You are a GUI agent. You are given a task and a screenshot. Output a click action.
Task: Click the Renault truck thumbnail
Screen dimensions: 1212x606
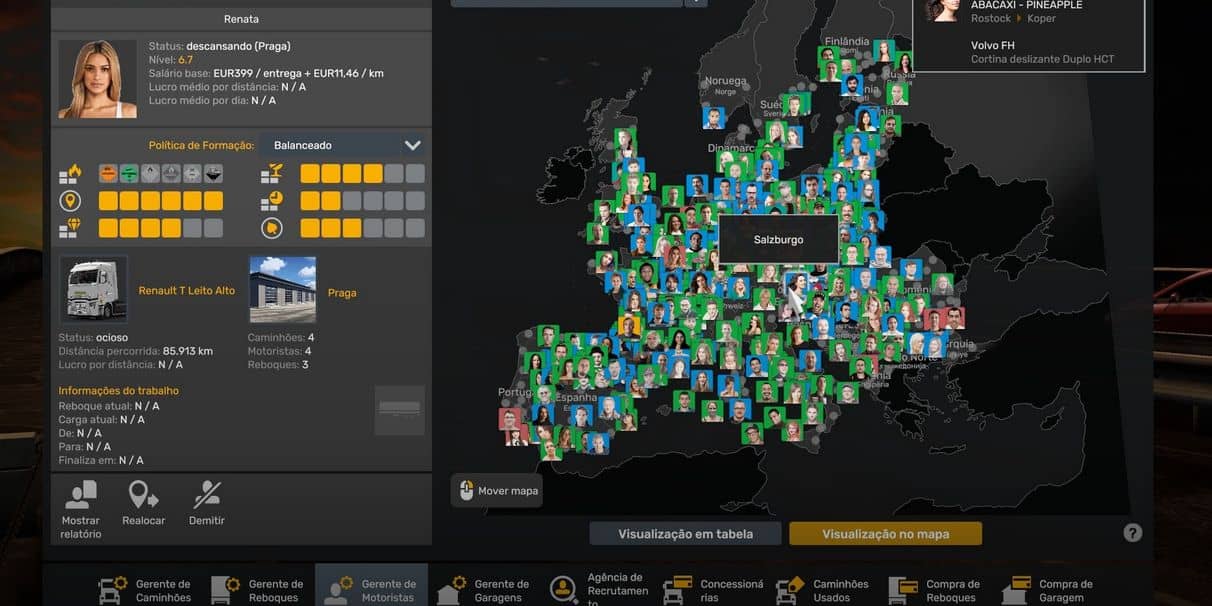click(93, 290)
